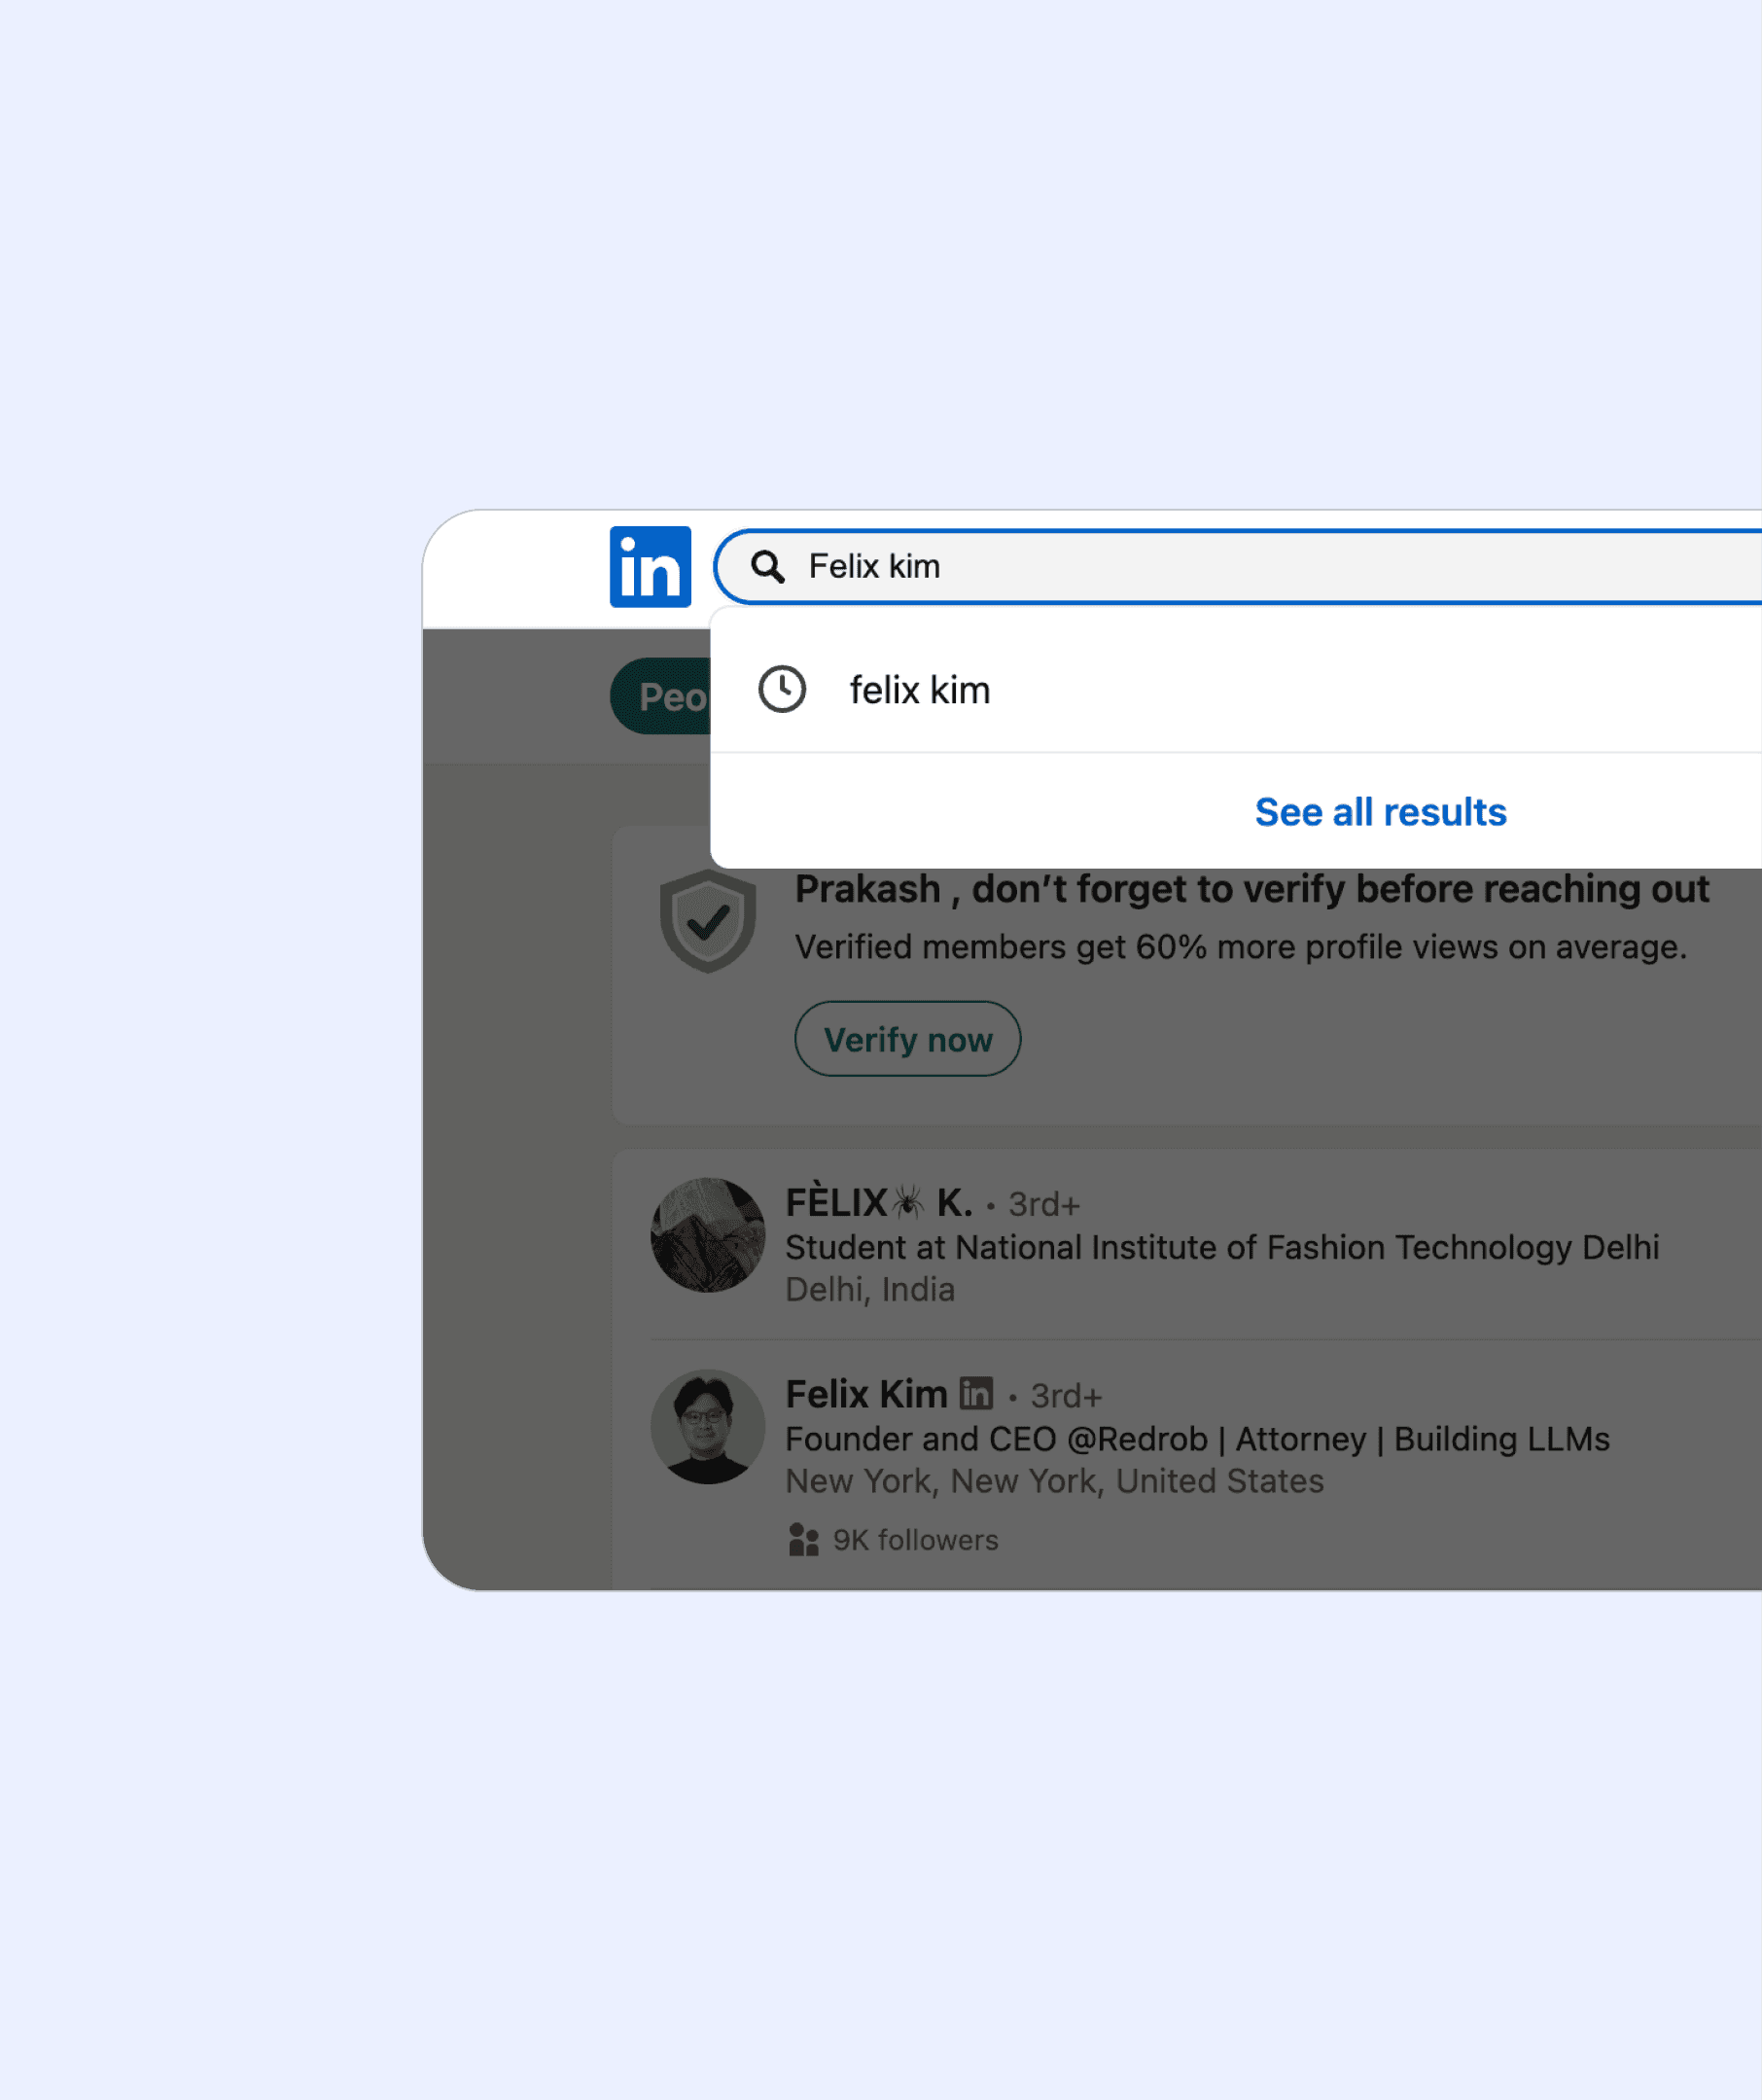Image resolution: width=1762 pixels, height=2100 pixels.
Task: Click the 9K followers text
Action: [915, 1540]
